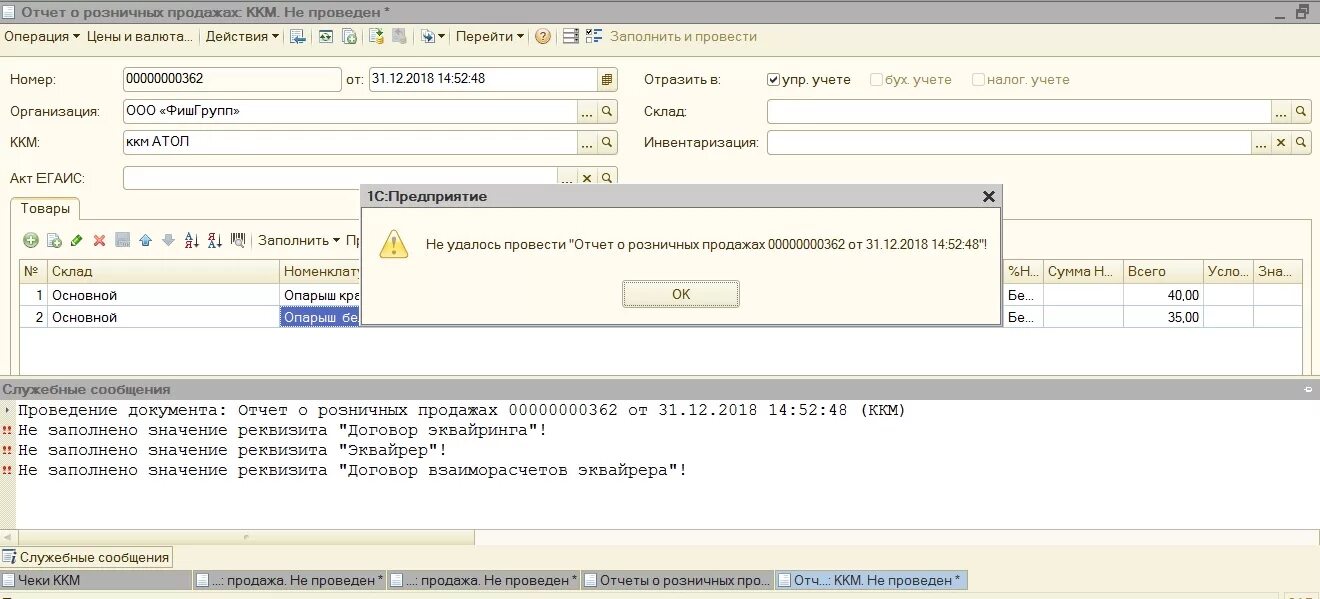Open selection list for Организация field

[587, 111]
